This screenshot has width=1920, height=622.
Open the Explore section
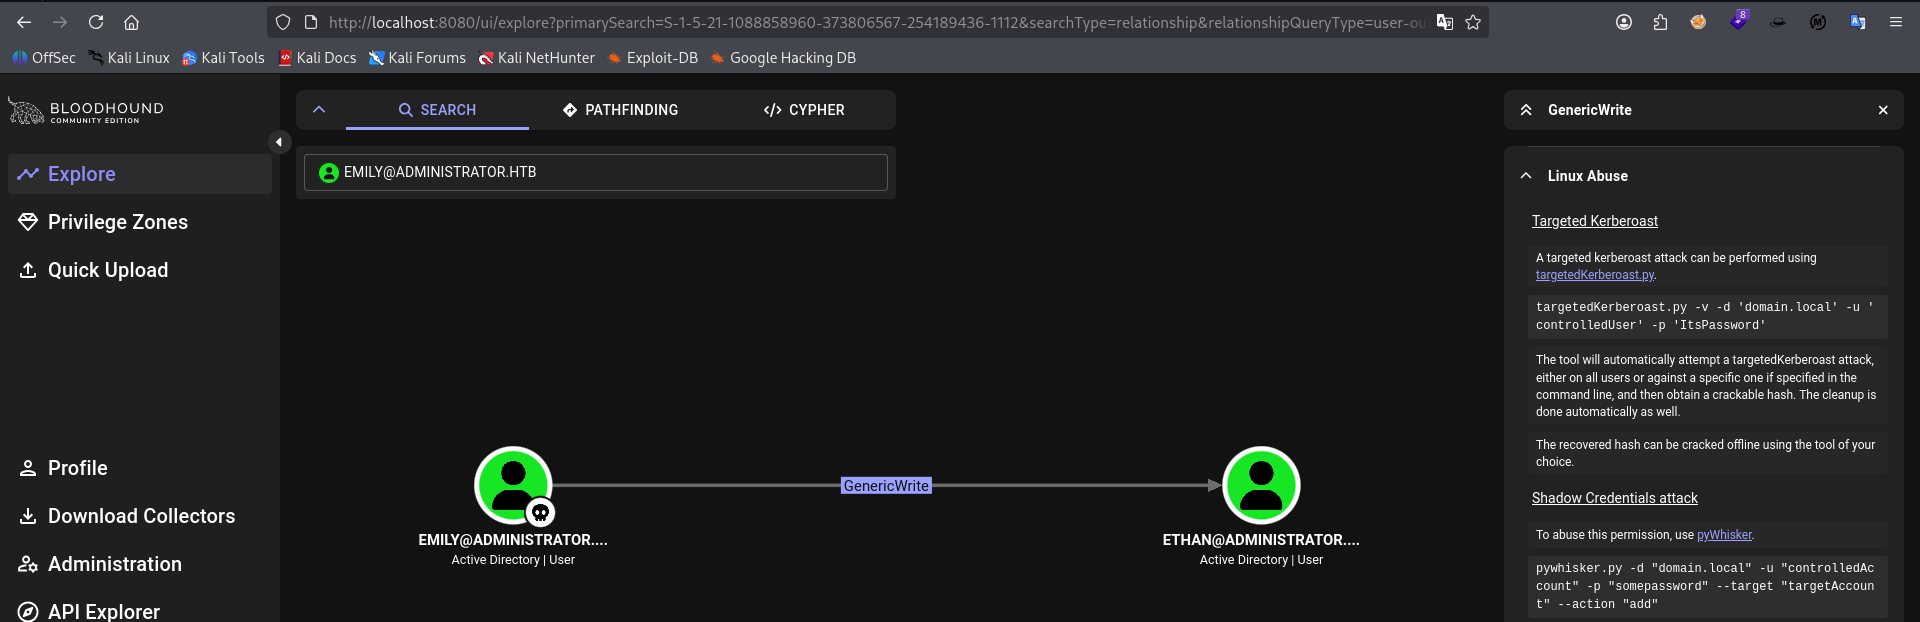pos(140,174)
